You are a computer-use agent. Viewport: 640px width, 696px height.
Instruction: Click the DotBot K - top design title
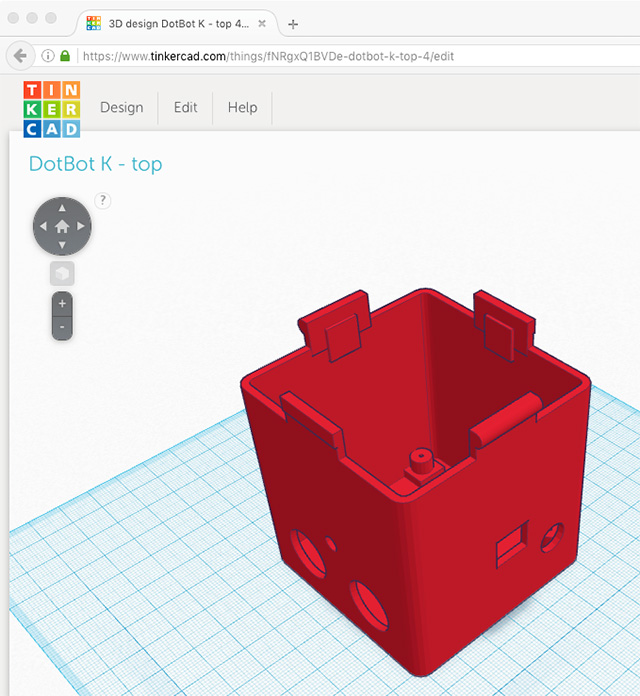point(95,164)
